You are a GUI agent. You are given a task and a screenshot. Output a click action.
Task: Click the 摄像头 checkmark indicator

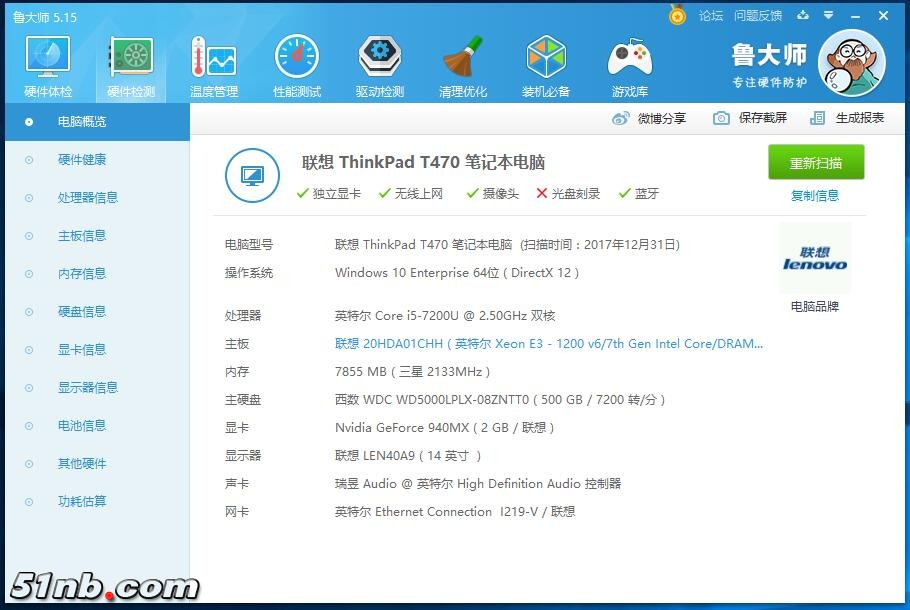point(474,194)
